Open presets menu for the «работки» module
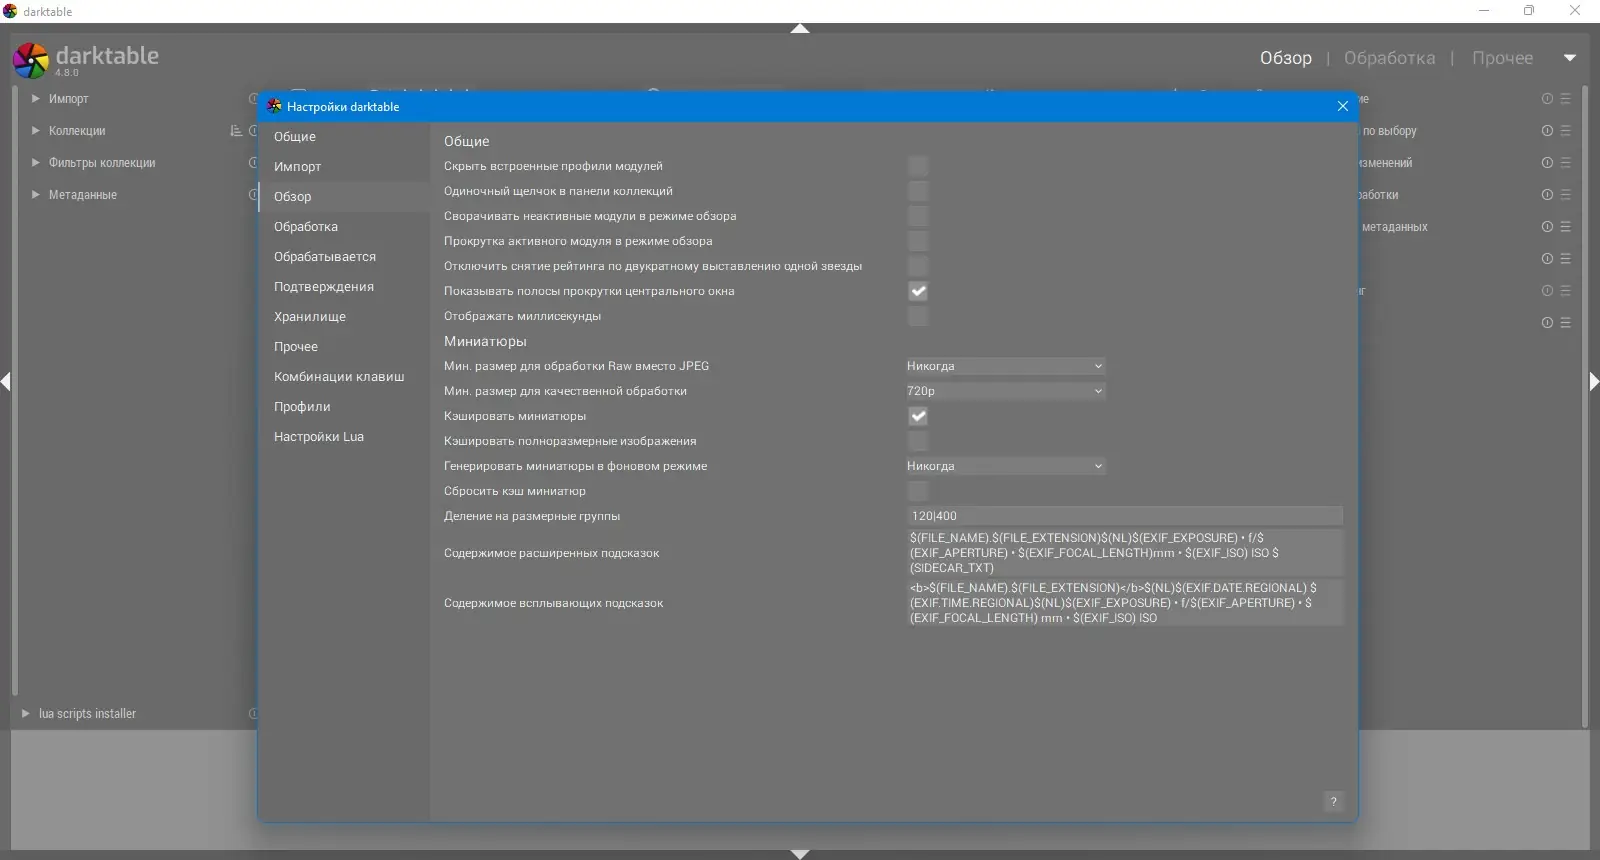 pyautogui.click(x=1565, y=195)
